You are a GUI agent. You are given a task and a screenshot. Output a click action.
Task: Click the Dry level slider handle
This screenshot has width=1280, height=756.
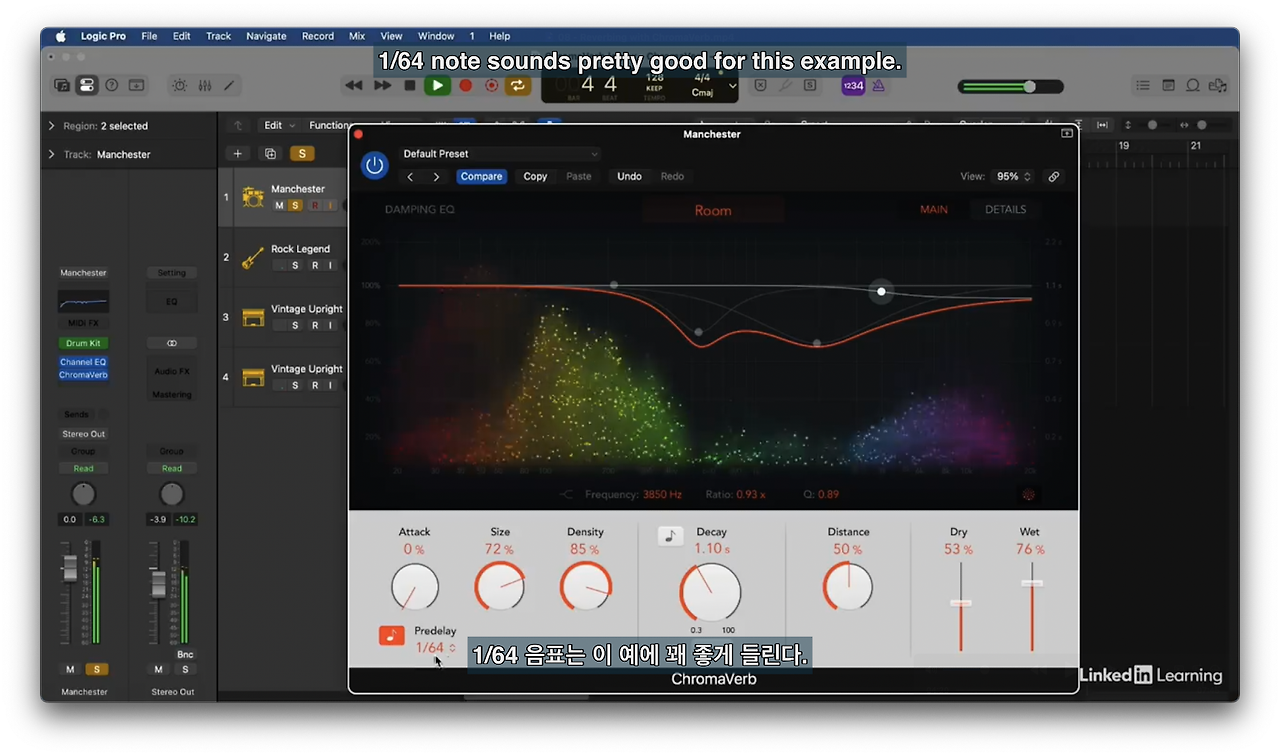tap(961, 603)
